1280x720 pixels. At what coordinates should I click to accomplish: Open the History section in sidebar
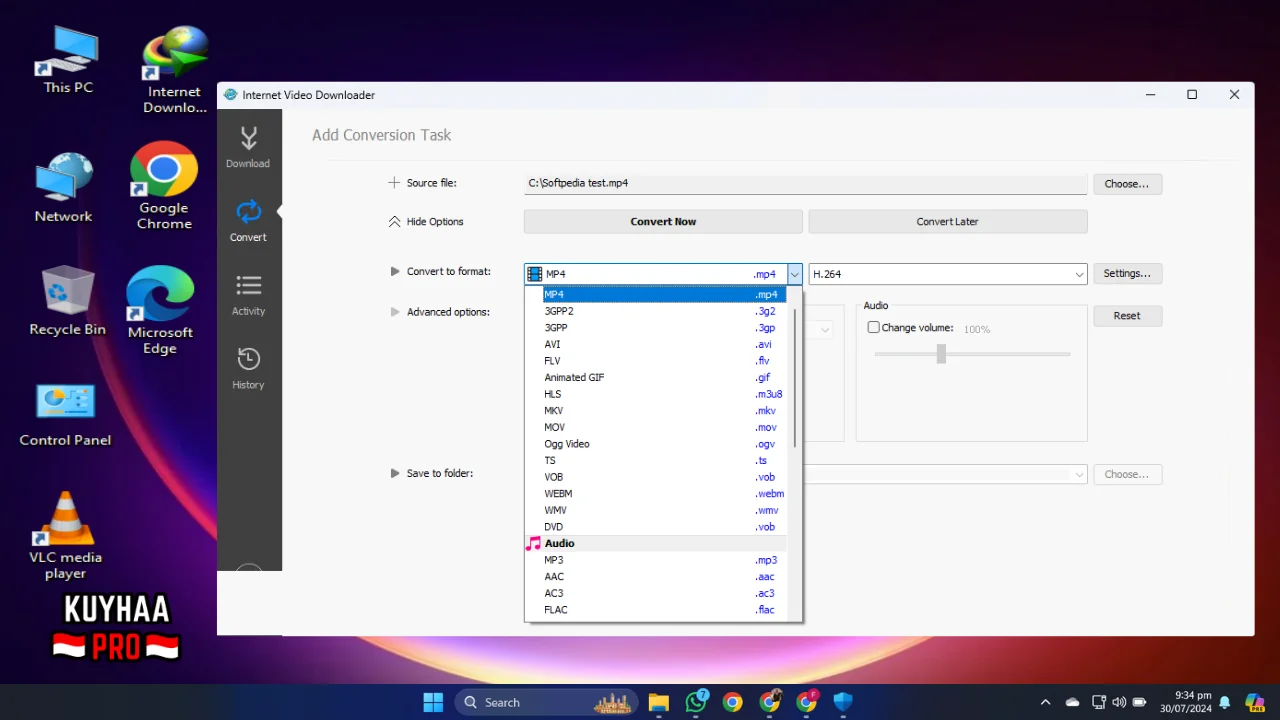(x=248, y=368)
